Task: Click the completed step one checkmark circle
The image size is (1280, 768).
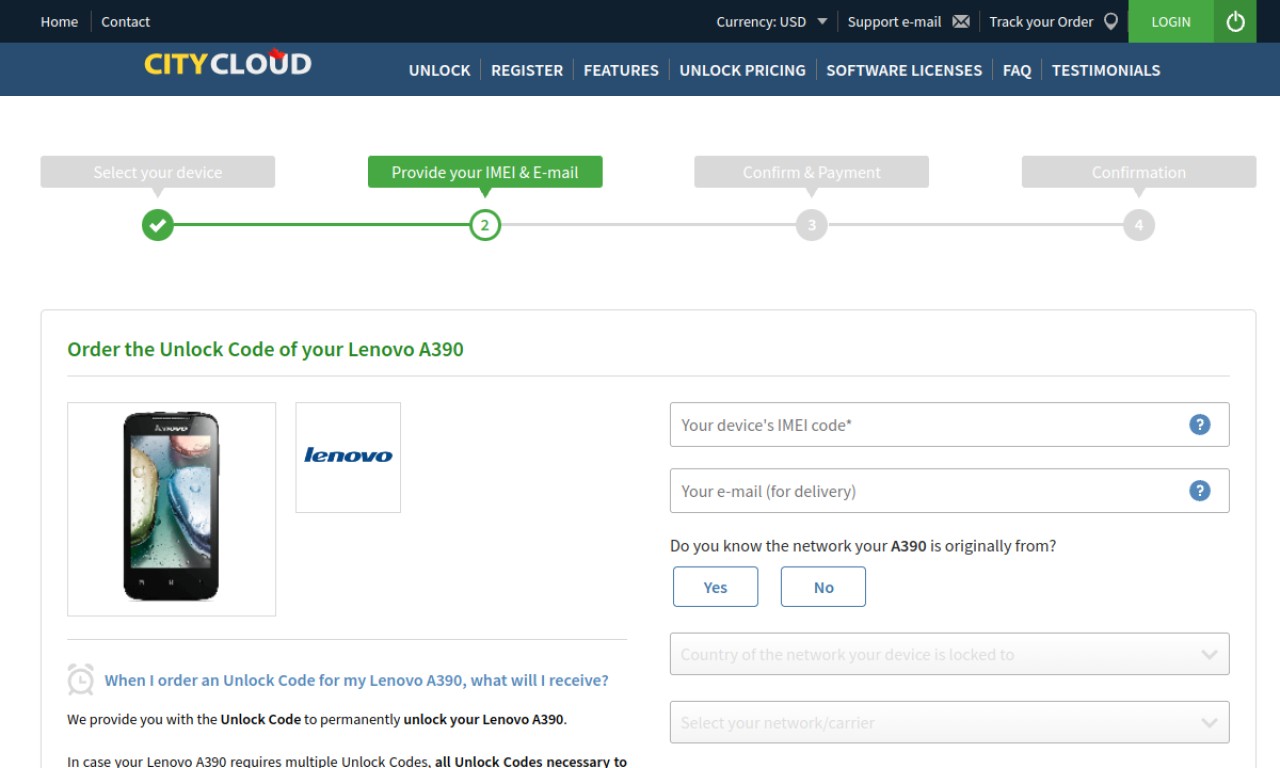Action: click(157, 225)
